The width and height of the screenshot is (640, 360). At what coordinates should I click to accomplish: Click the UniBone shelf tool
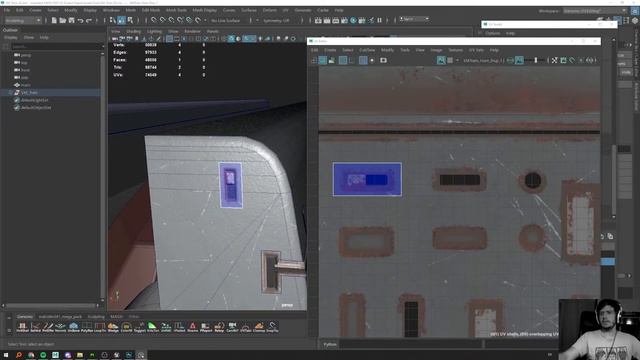pyautogui.click(x=73, y=327)
